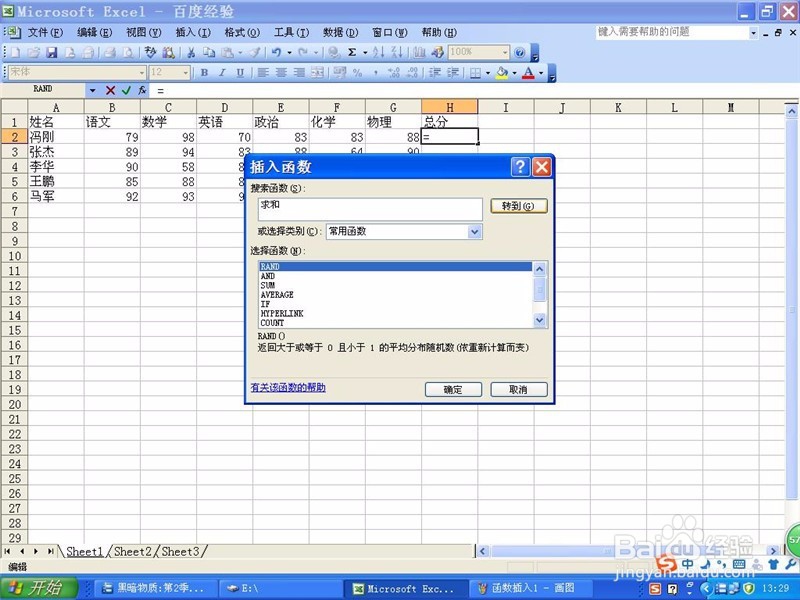
Task: Click the 取消 button in dialog
Action: pyautogui.click(x=518, y=390)
